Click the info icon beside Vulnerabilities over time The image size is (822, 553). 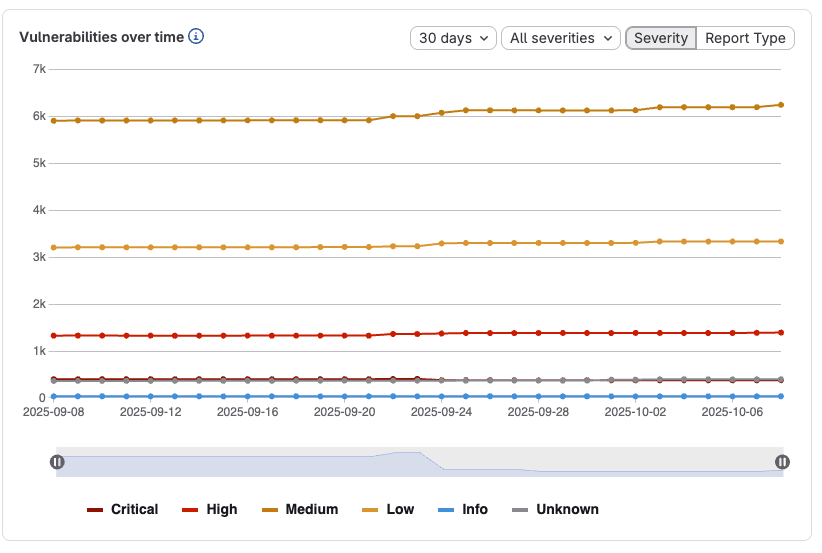point(196,37)
